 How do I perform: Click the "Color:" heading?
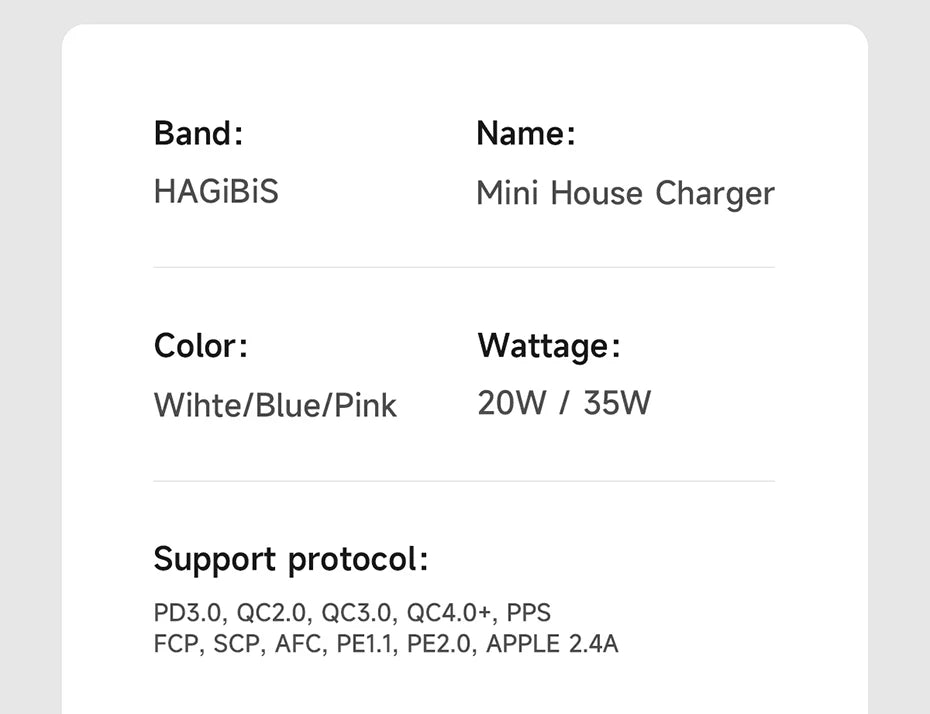pyautogui.click(x=200, y=346)
